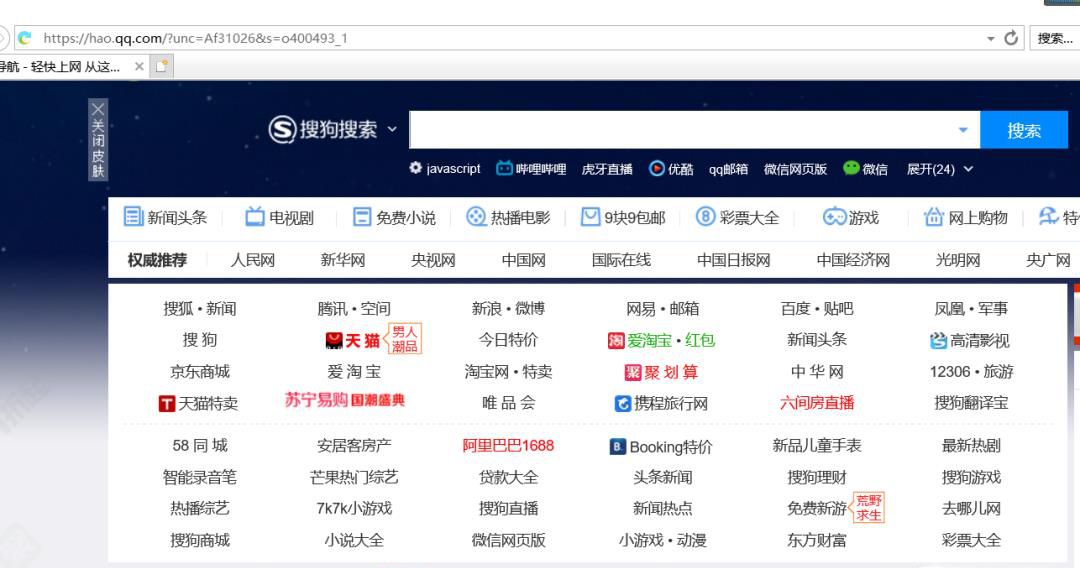
Task: Expand the 搜狗搜索 engine dropdown
Action: 392,129
